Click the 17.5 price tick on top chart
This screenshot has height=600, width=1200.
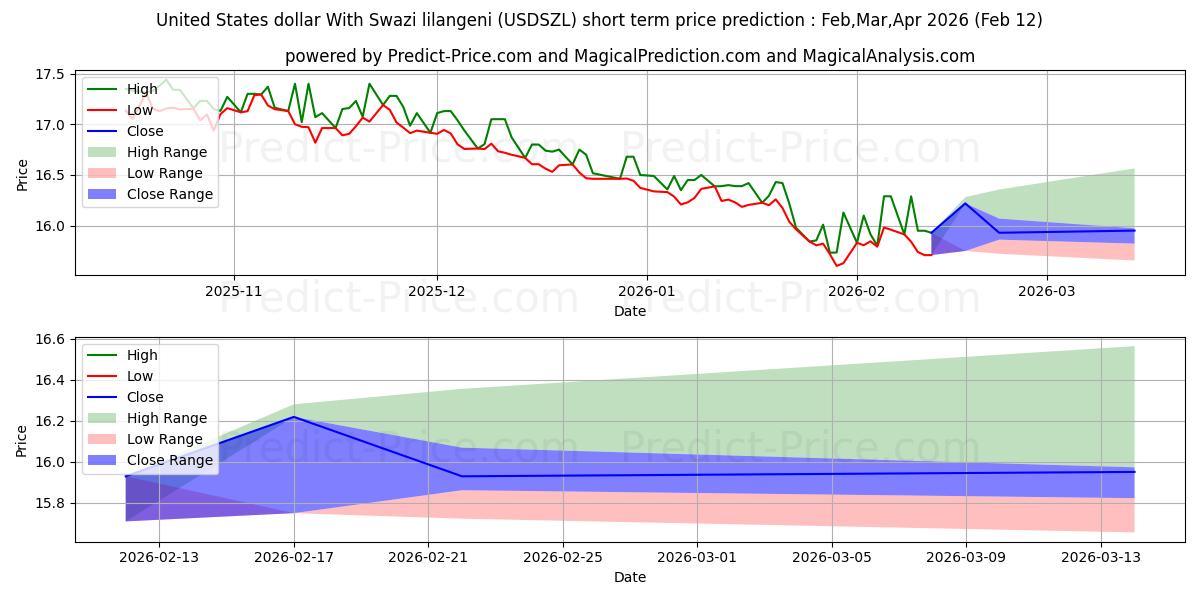click(x=50, y=75)
